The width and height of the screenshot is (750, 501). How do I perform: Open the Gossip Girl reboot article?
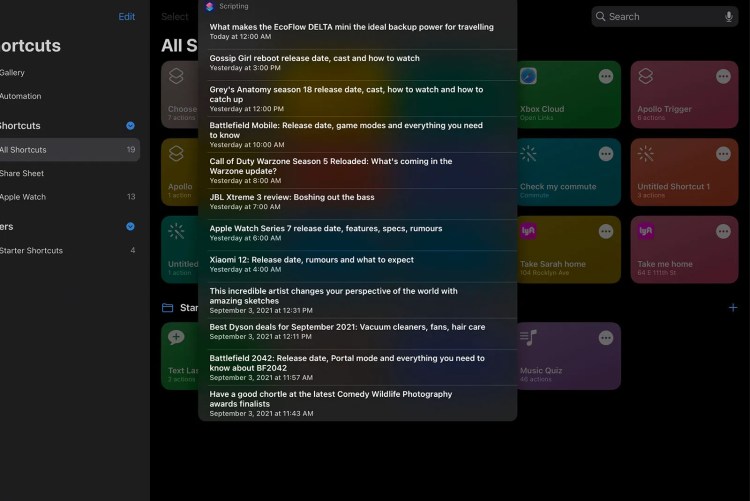[x=357, y=63]
